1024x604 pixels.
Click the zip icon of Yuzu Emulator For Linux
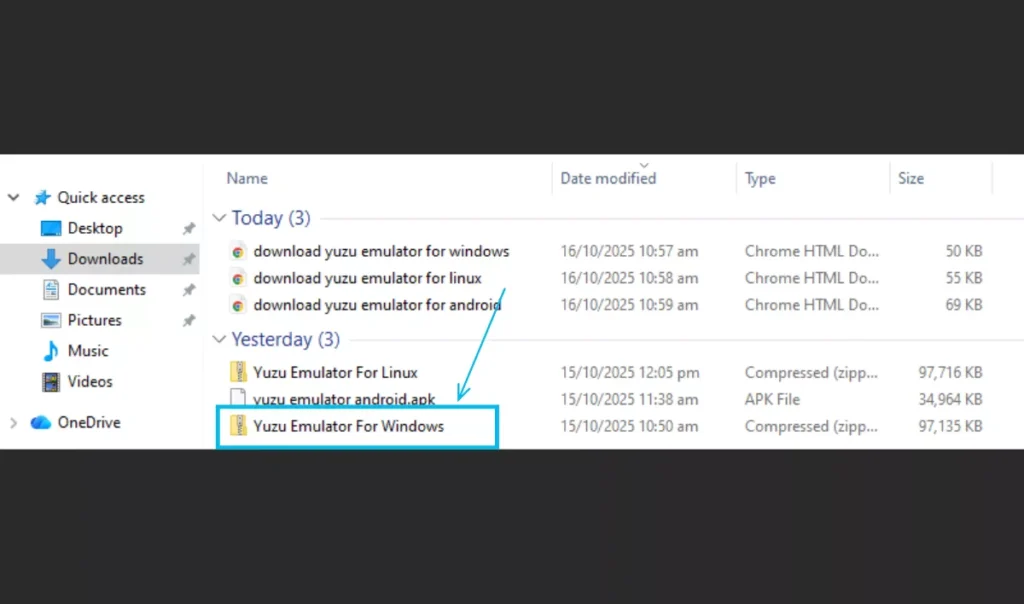pyautogui.click(x=238, y=372)
